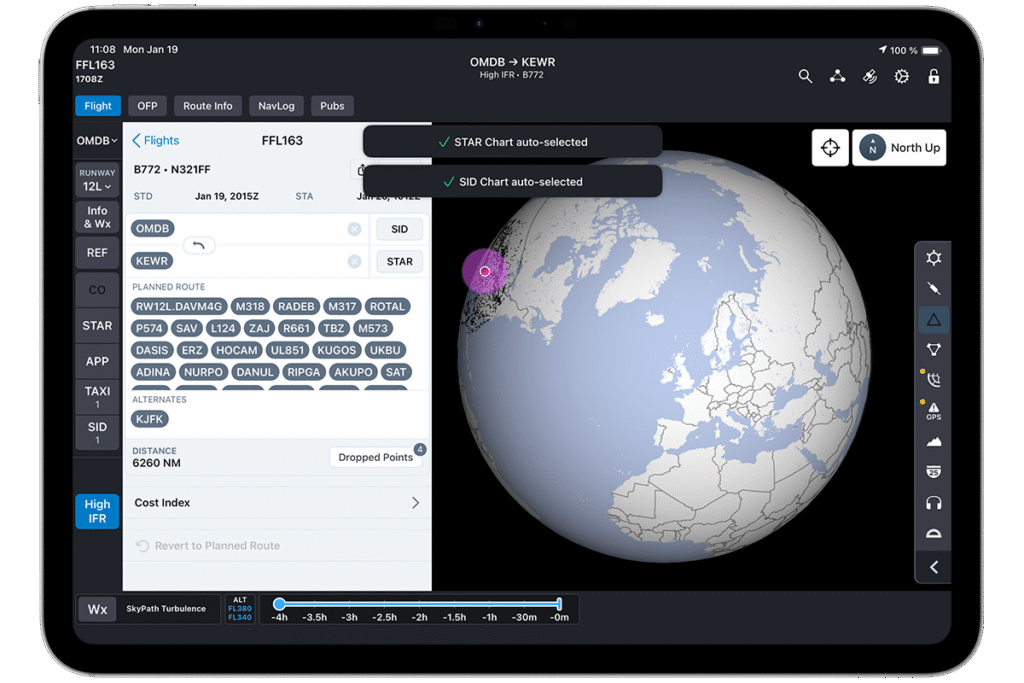Toggle the High IFR chart mode
The height and width of the screenshot is (683, 1024).
pos(97,511)
